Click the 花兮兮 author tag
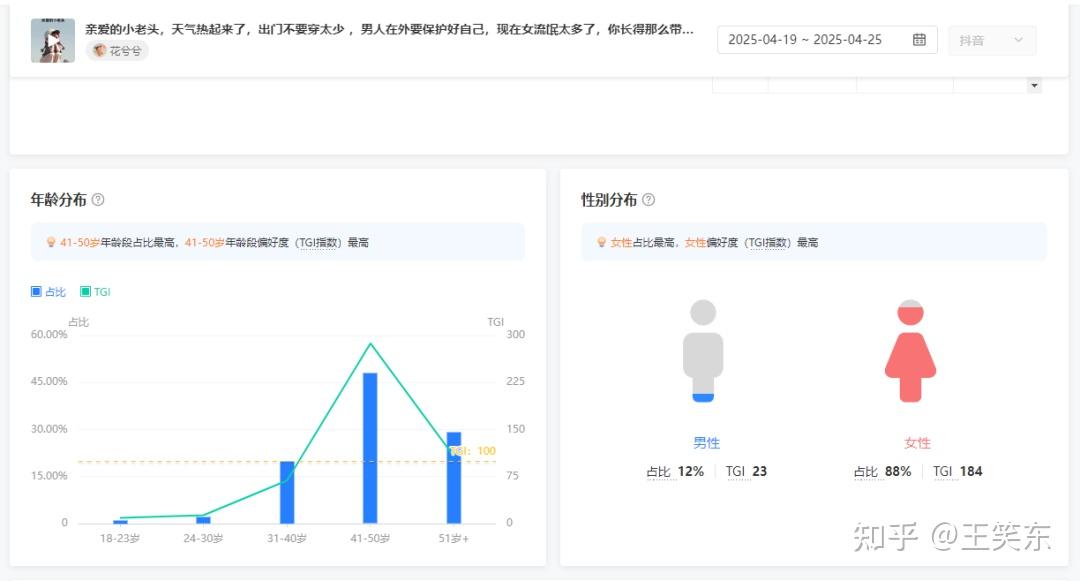This screenshot has width=1080, height=581. pyautogui.click(x=118, y=51)
